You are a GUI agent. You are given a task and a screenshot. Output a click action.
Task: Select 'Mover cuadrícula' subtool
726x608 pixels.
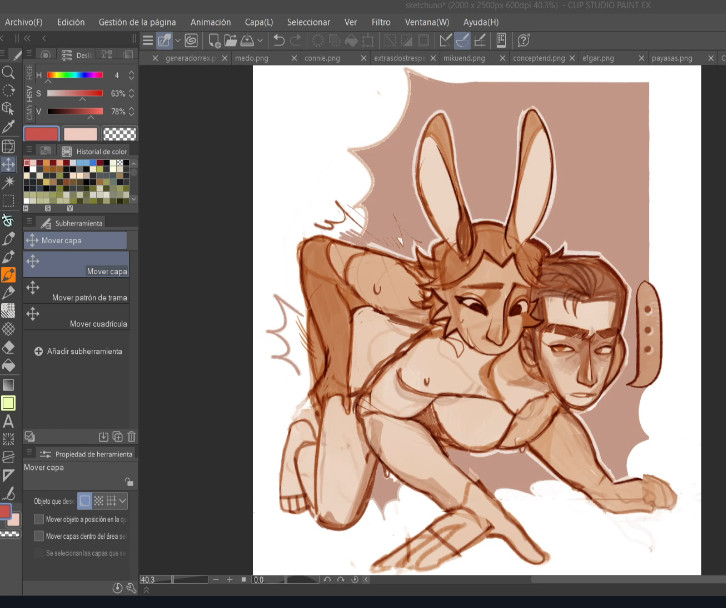76,317
